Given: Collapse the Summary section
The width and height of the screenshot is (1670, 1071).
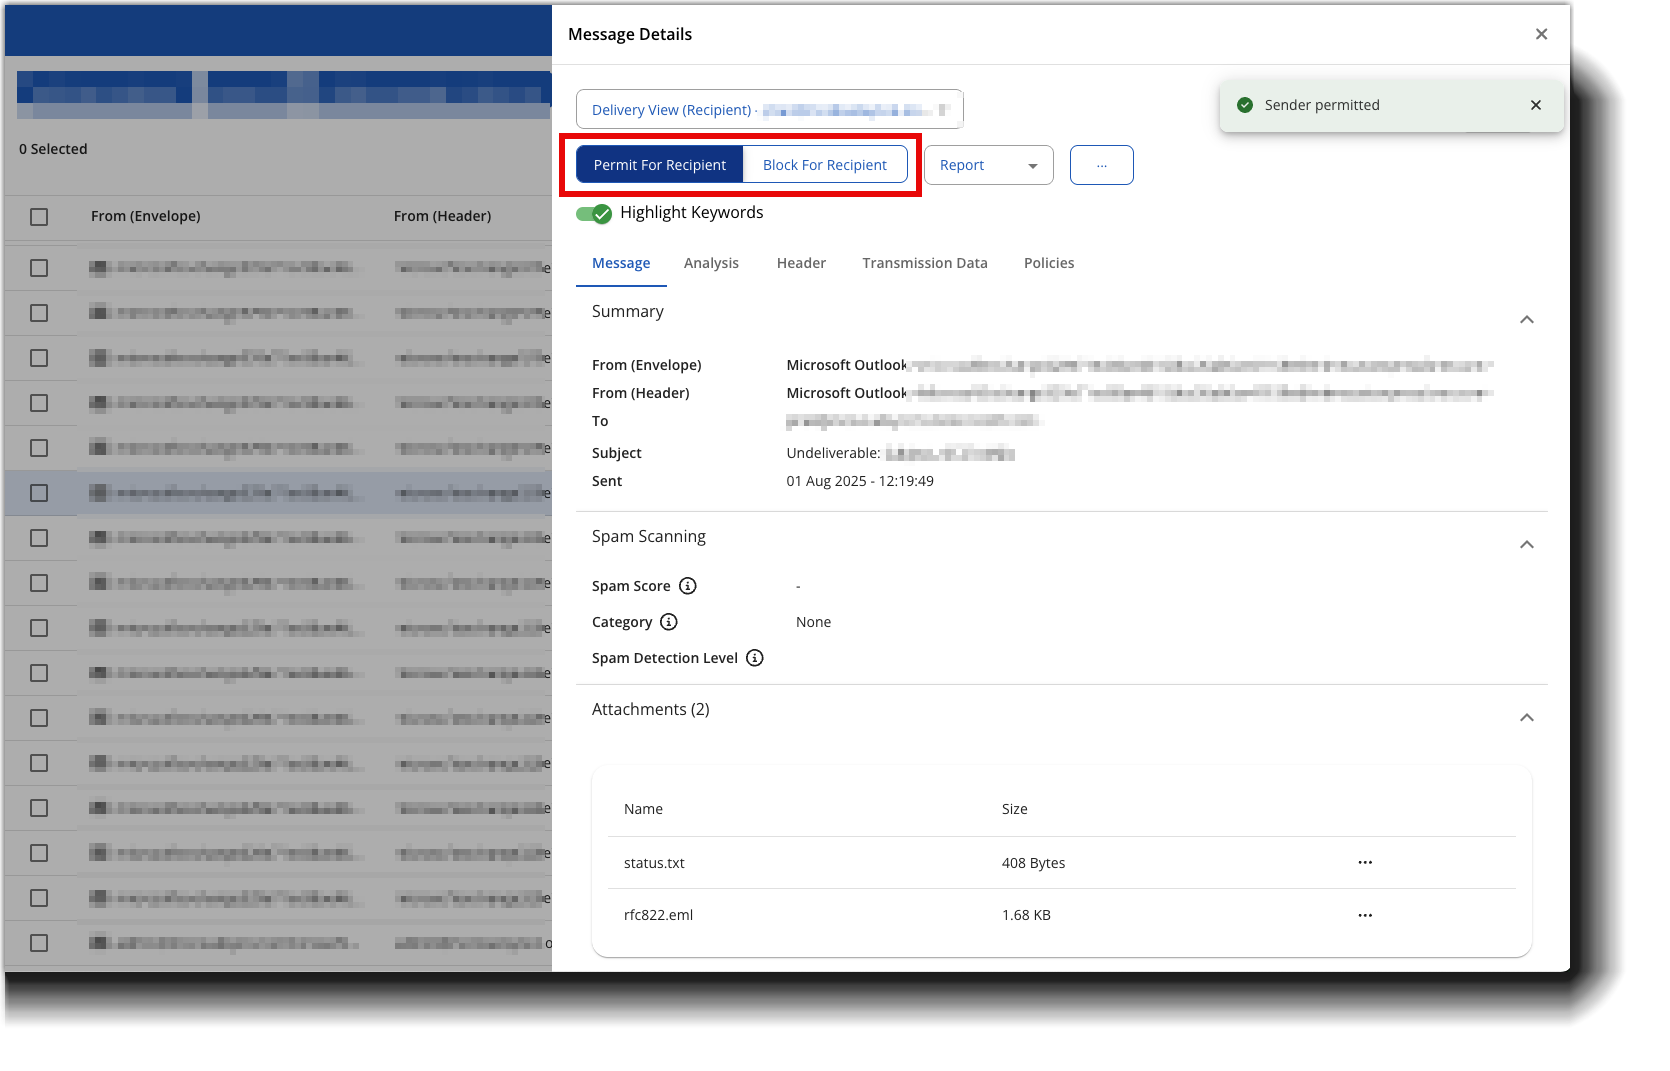Looking at the screenshot, I should 1526,320.
